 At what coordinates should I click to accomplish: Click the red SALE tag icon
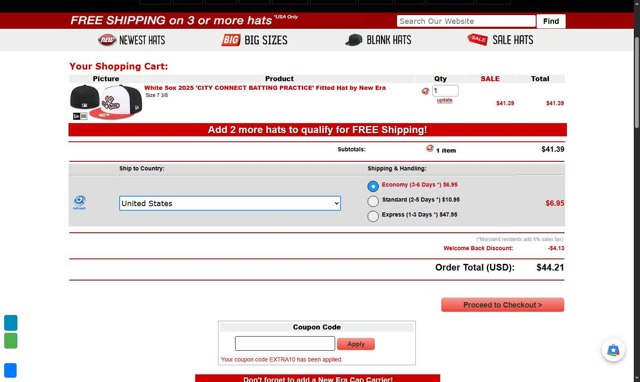click(x=478, y=40)
